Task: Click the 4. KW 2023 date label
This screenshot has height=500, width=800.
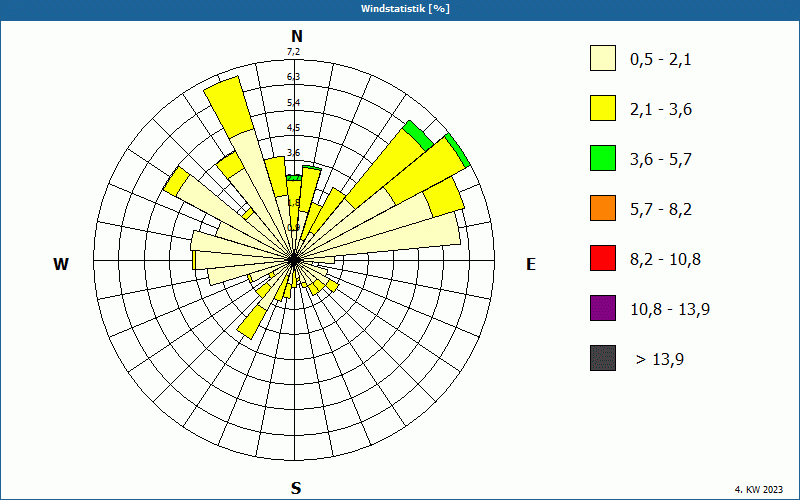Action: (x=759, y=490)
